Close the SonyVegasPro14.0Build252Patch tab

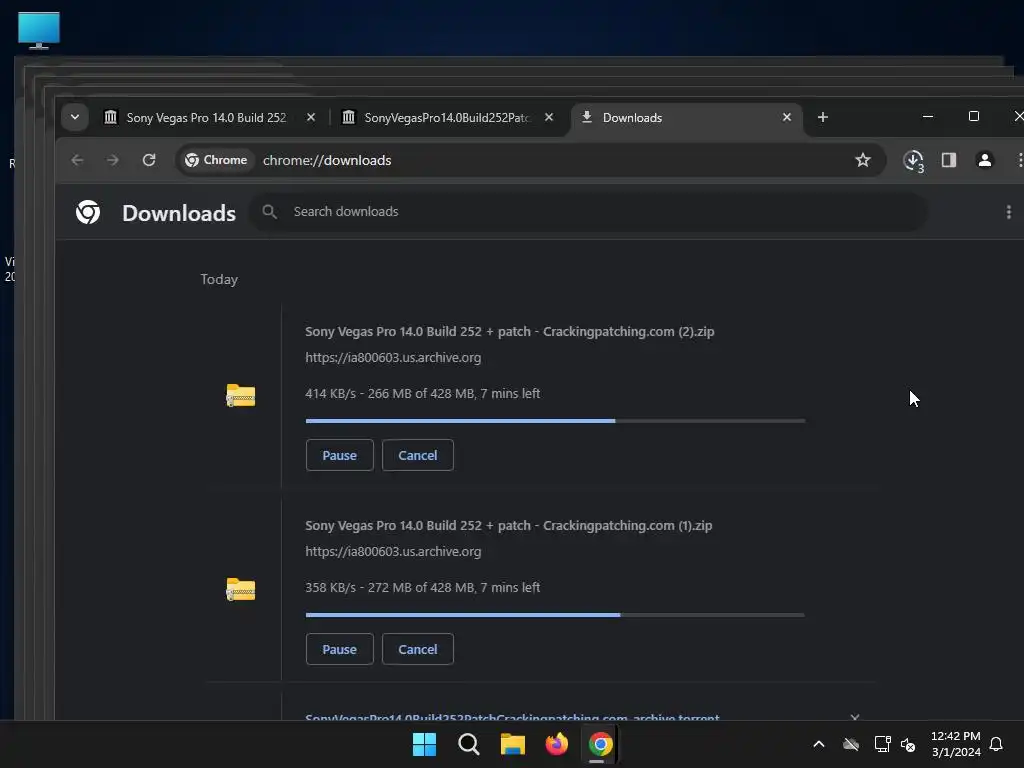coord(549,118)
